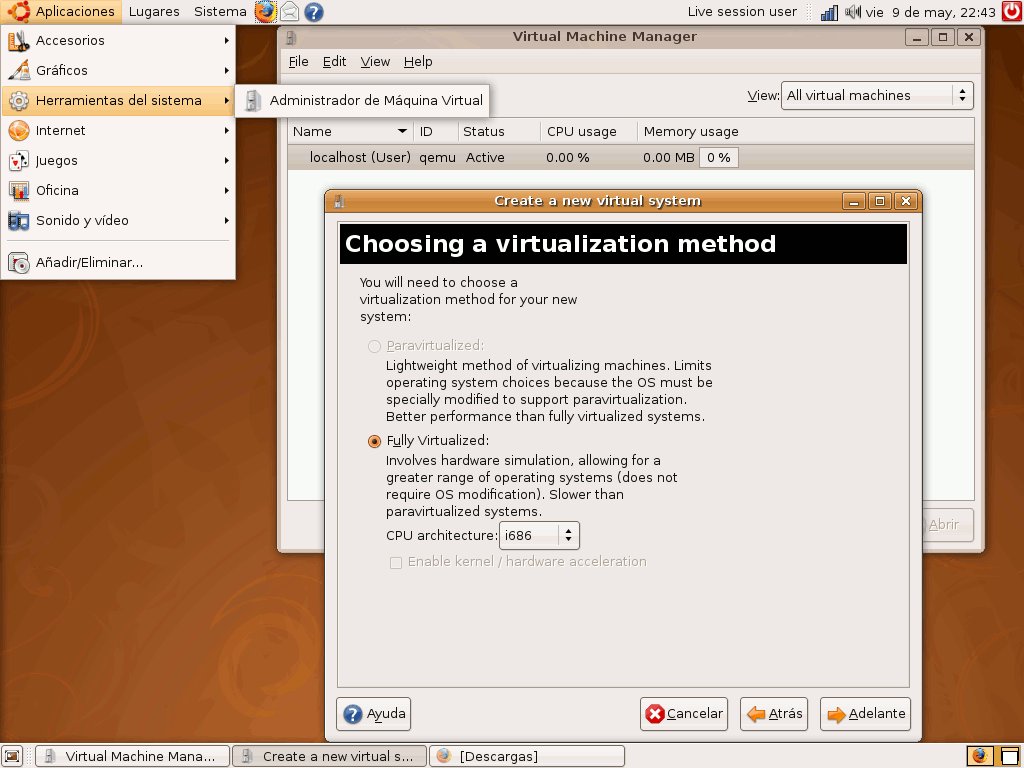Click the Create a new virtual system title icon
1024x768 pixels.
coord(338,201)
